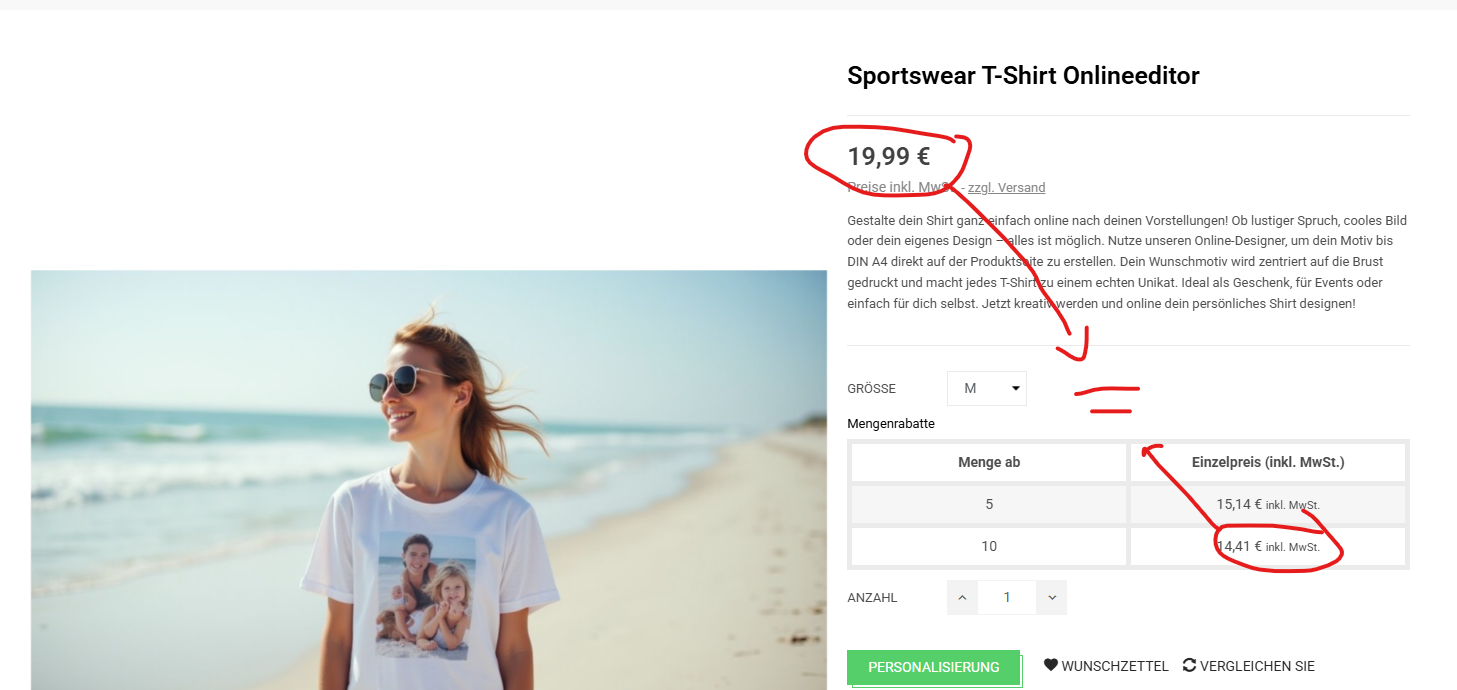
Task: Open the Größe dropdown showing M
Action: click(987, 388)
